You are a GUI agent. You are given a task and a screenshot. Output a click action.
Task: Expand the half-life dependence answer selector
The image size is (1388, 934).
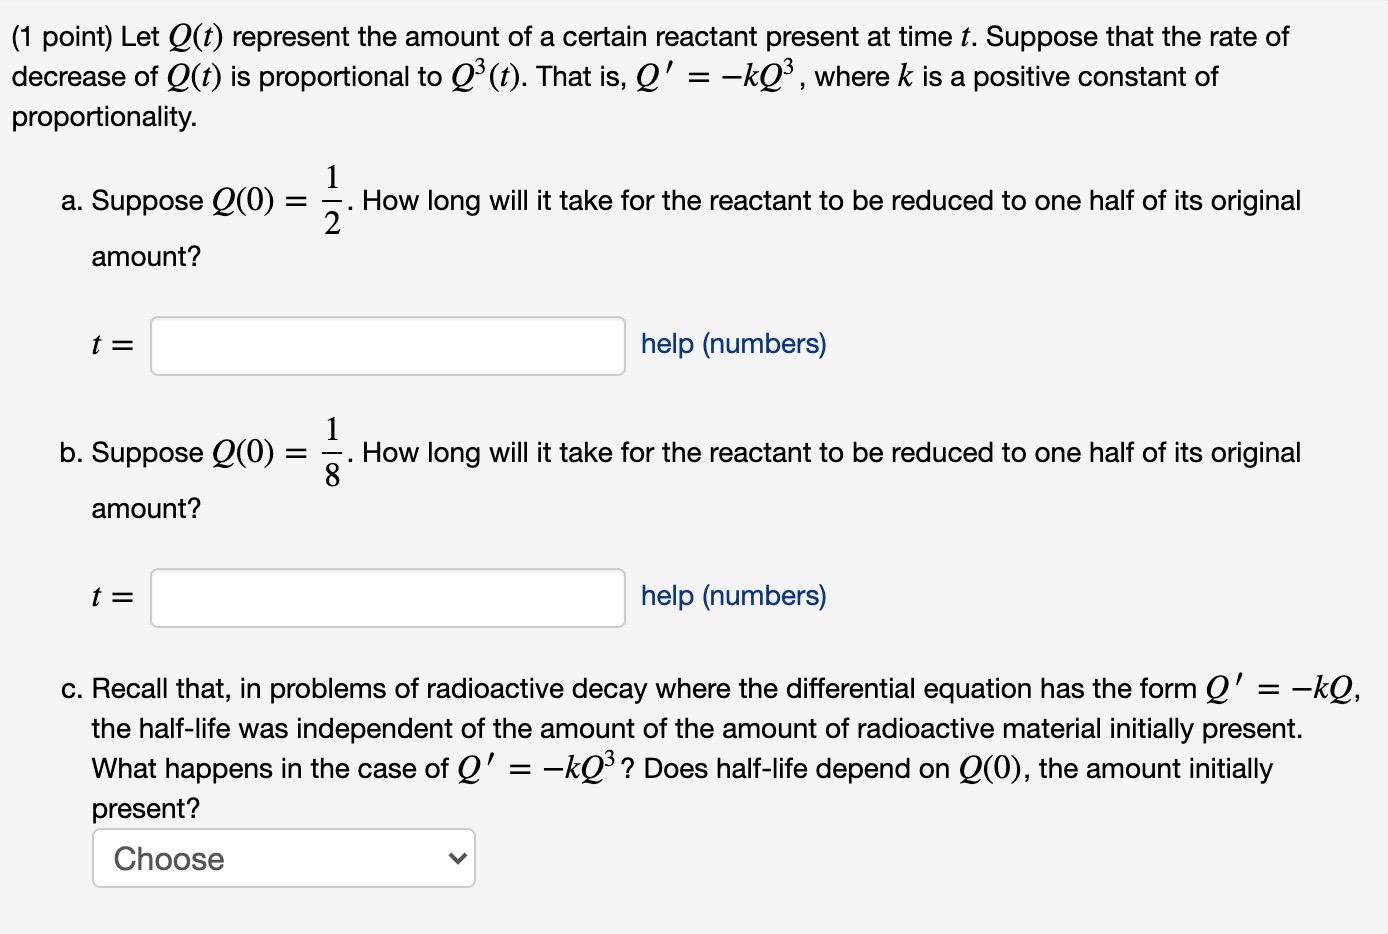pos(283,858)
